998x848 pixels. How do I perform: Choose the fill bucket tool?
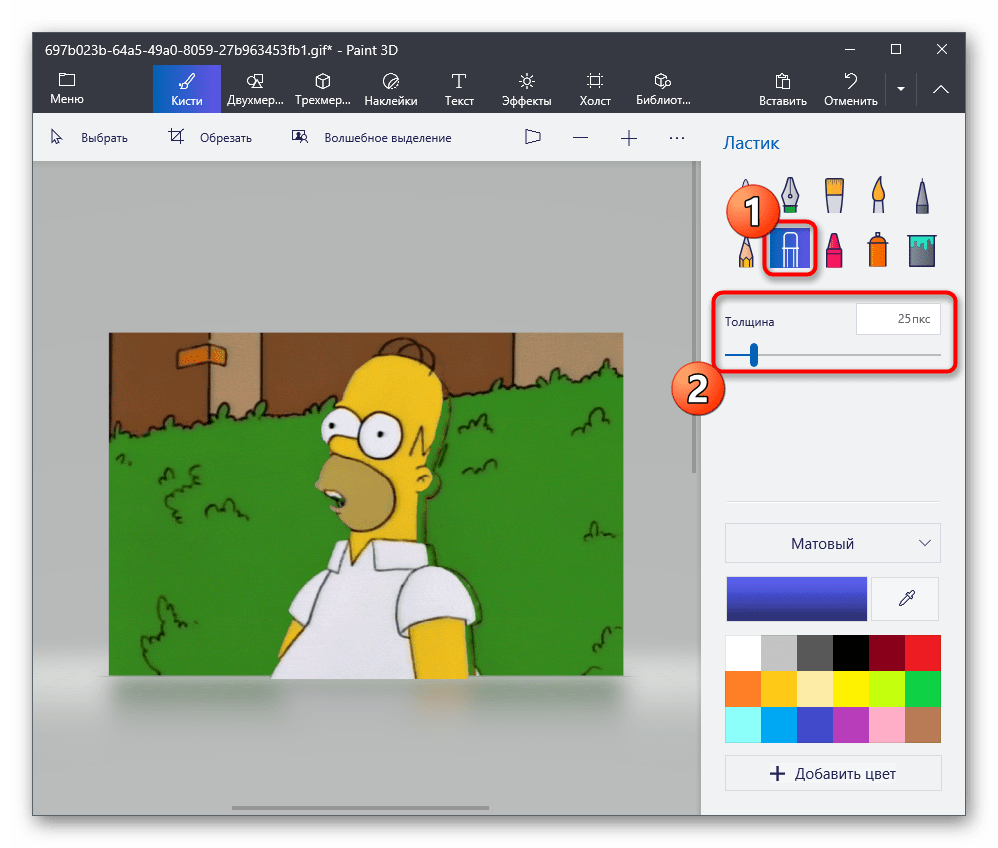point(921,250)
